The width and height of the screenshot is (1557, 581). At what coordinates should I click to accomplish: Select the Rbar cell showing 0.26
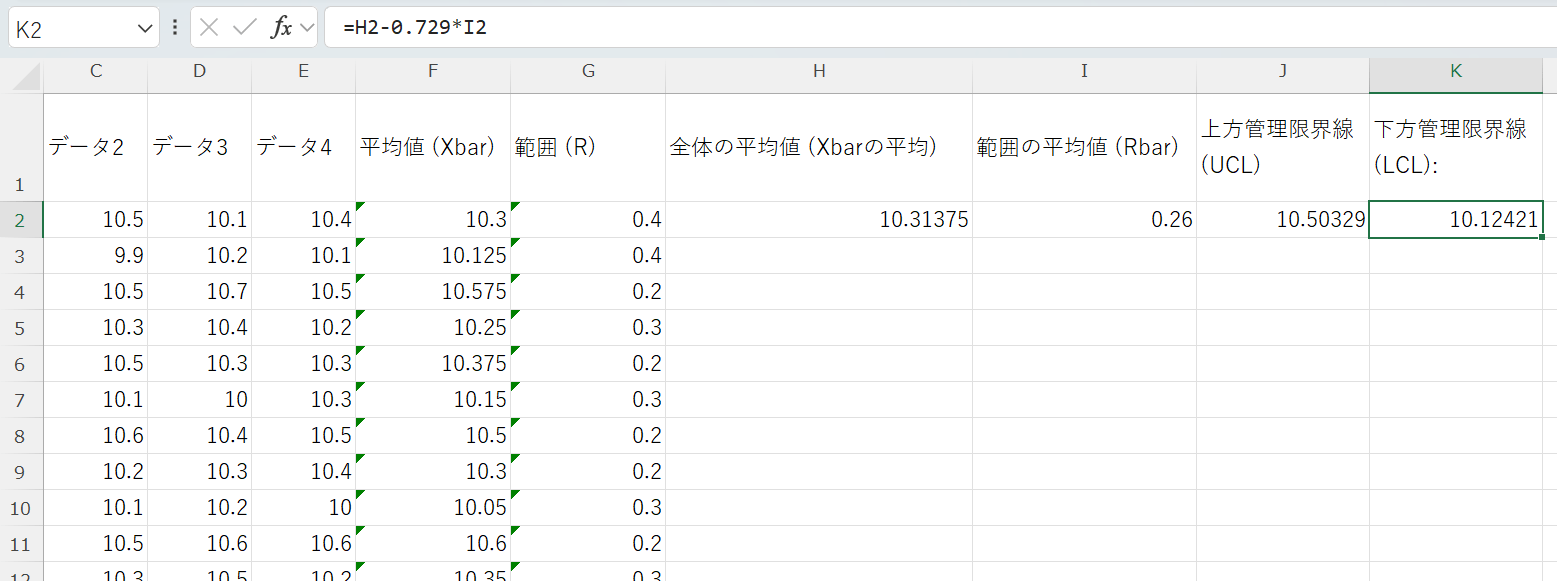click(x=1084, y=219)
